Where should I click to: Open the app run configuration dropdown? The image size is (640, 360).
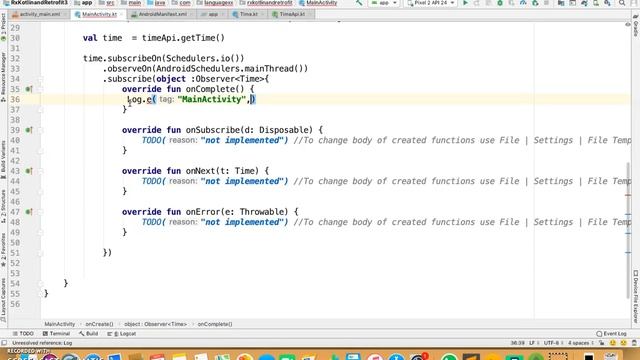pyautogui.click(x=384, y=3)
